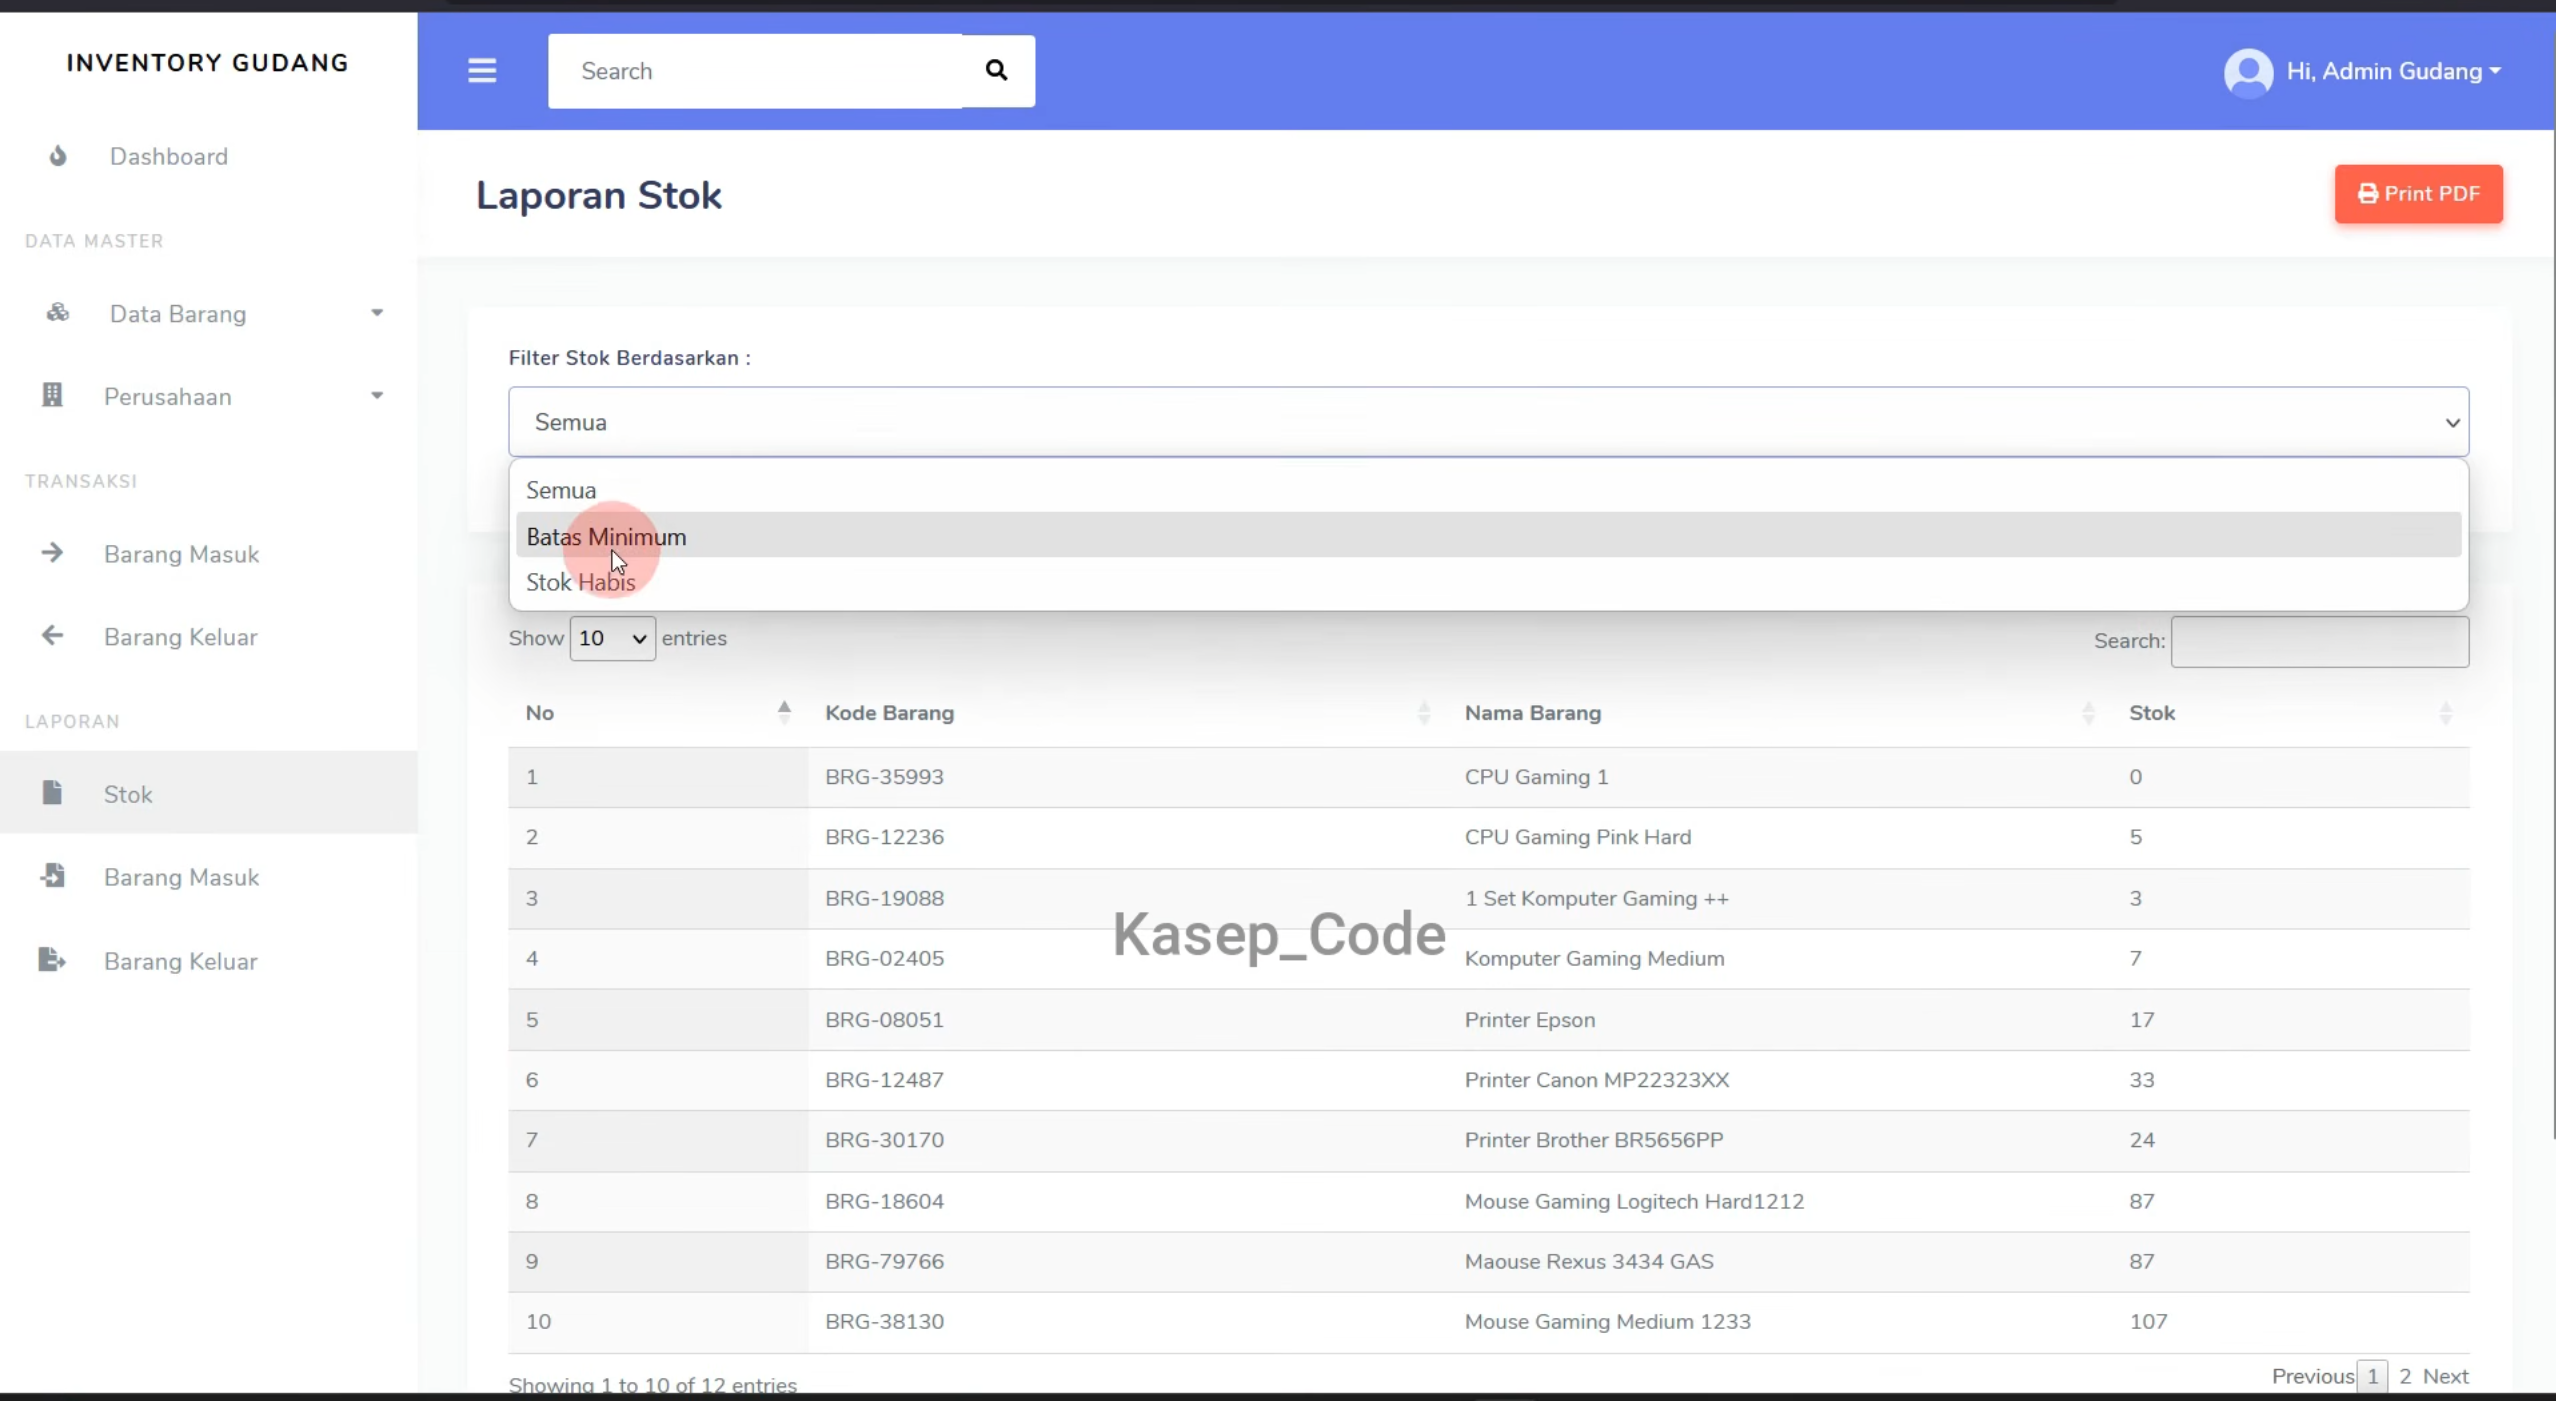Click the Print PDF button

2418,194
